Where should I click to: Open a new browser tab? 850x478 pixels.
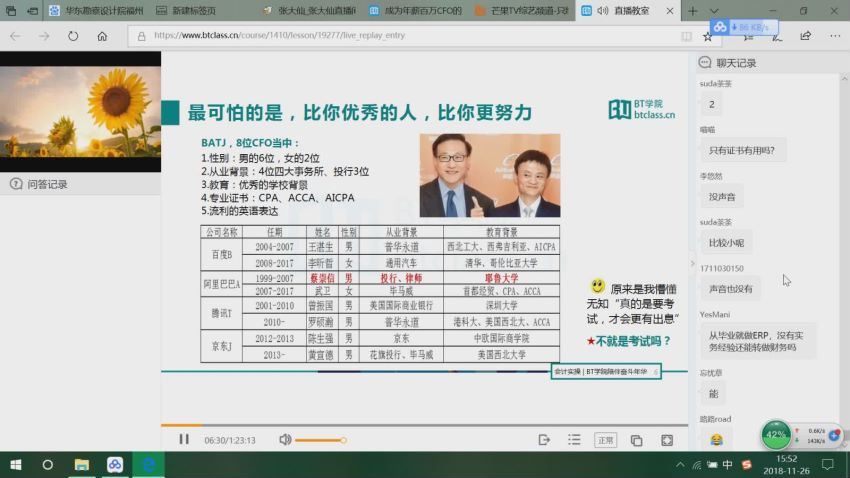tap(692, 10)
